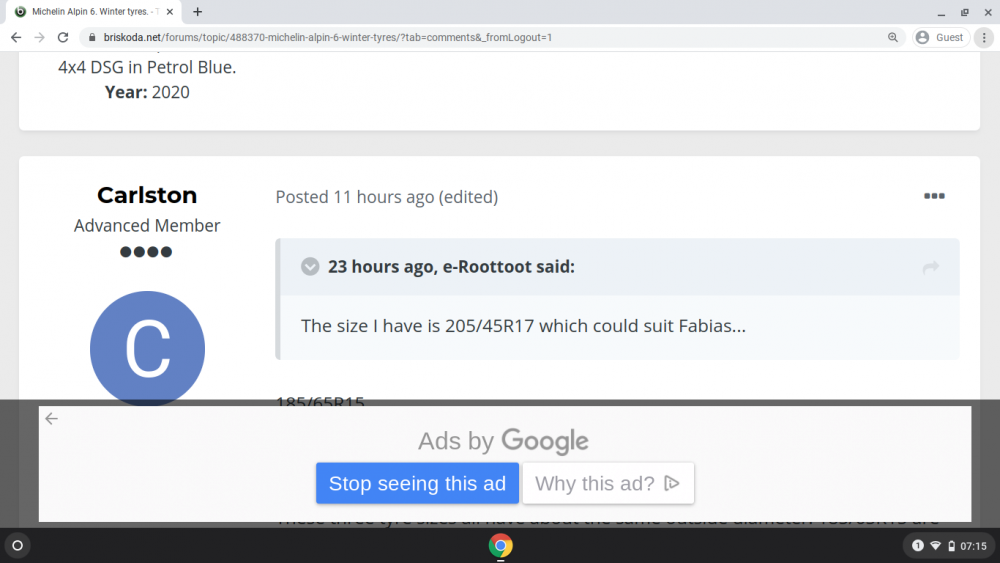
Task: Click the Year: 2020 text
Action: point(147,92)
